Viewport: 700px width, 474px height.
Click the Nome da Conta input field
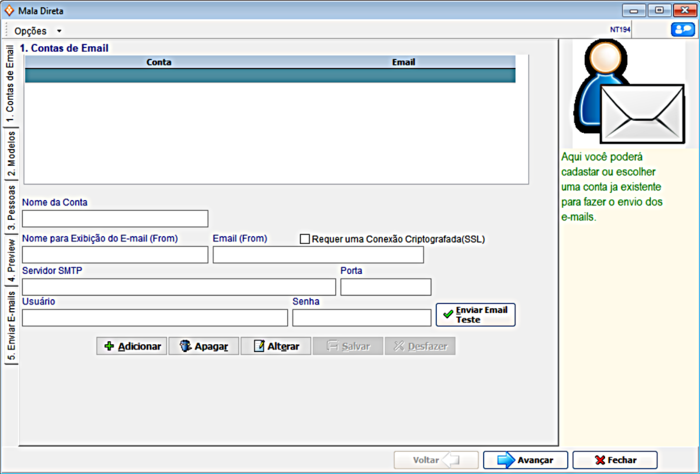[115, 218]
